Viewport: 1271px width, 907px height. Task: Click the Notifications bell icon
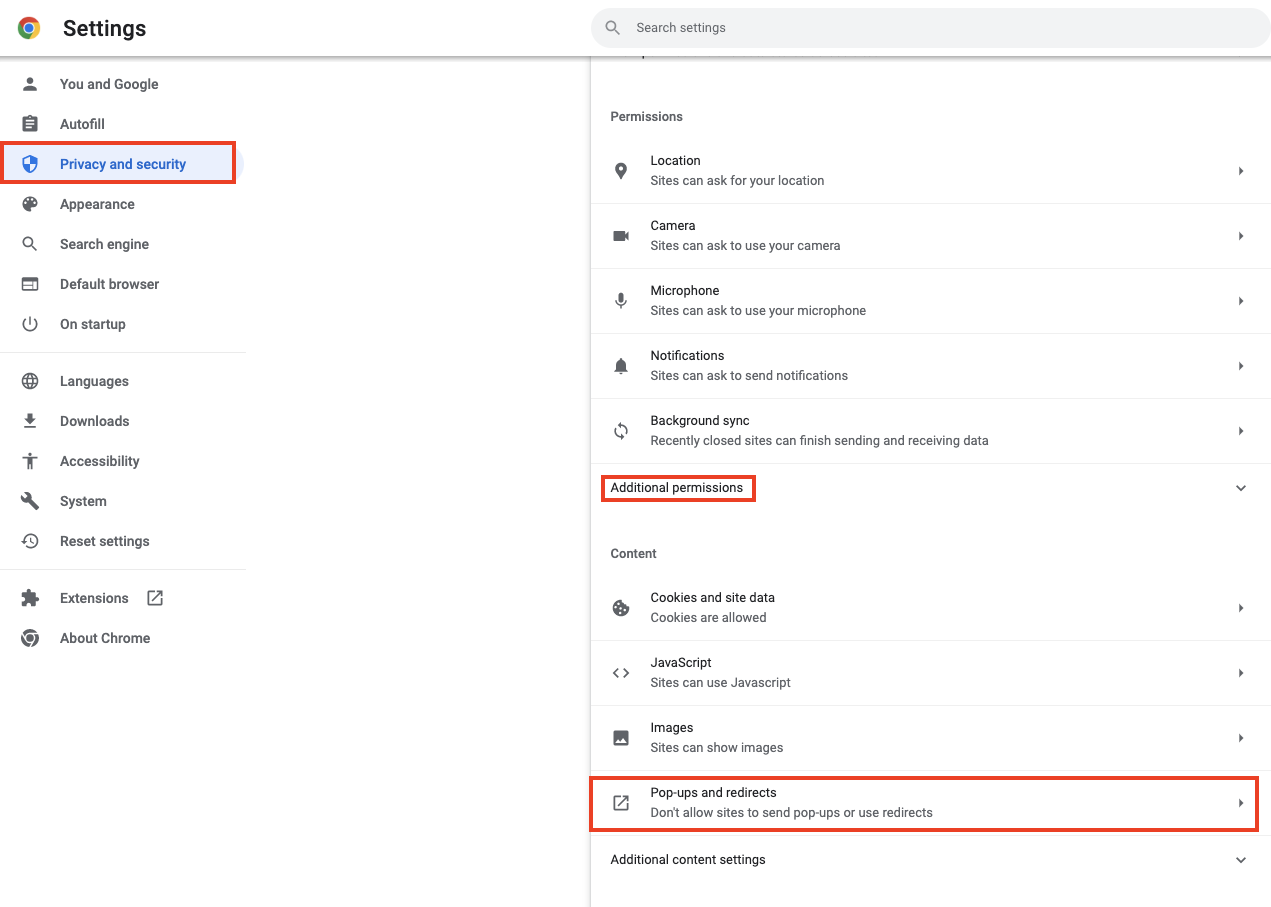621,366
